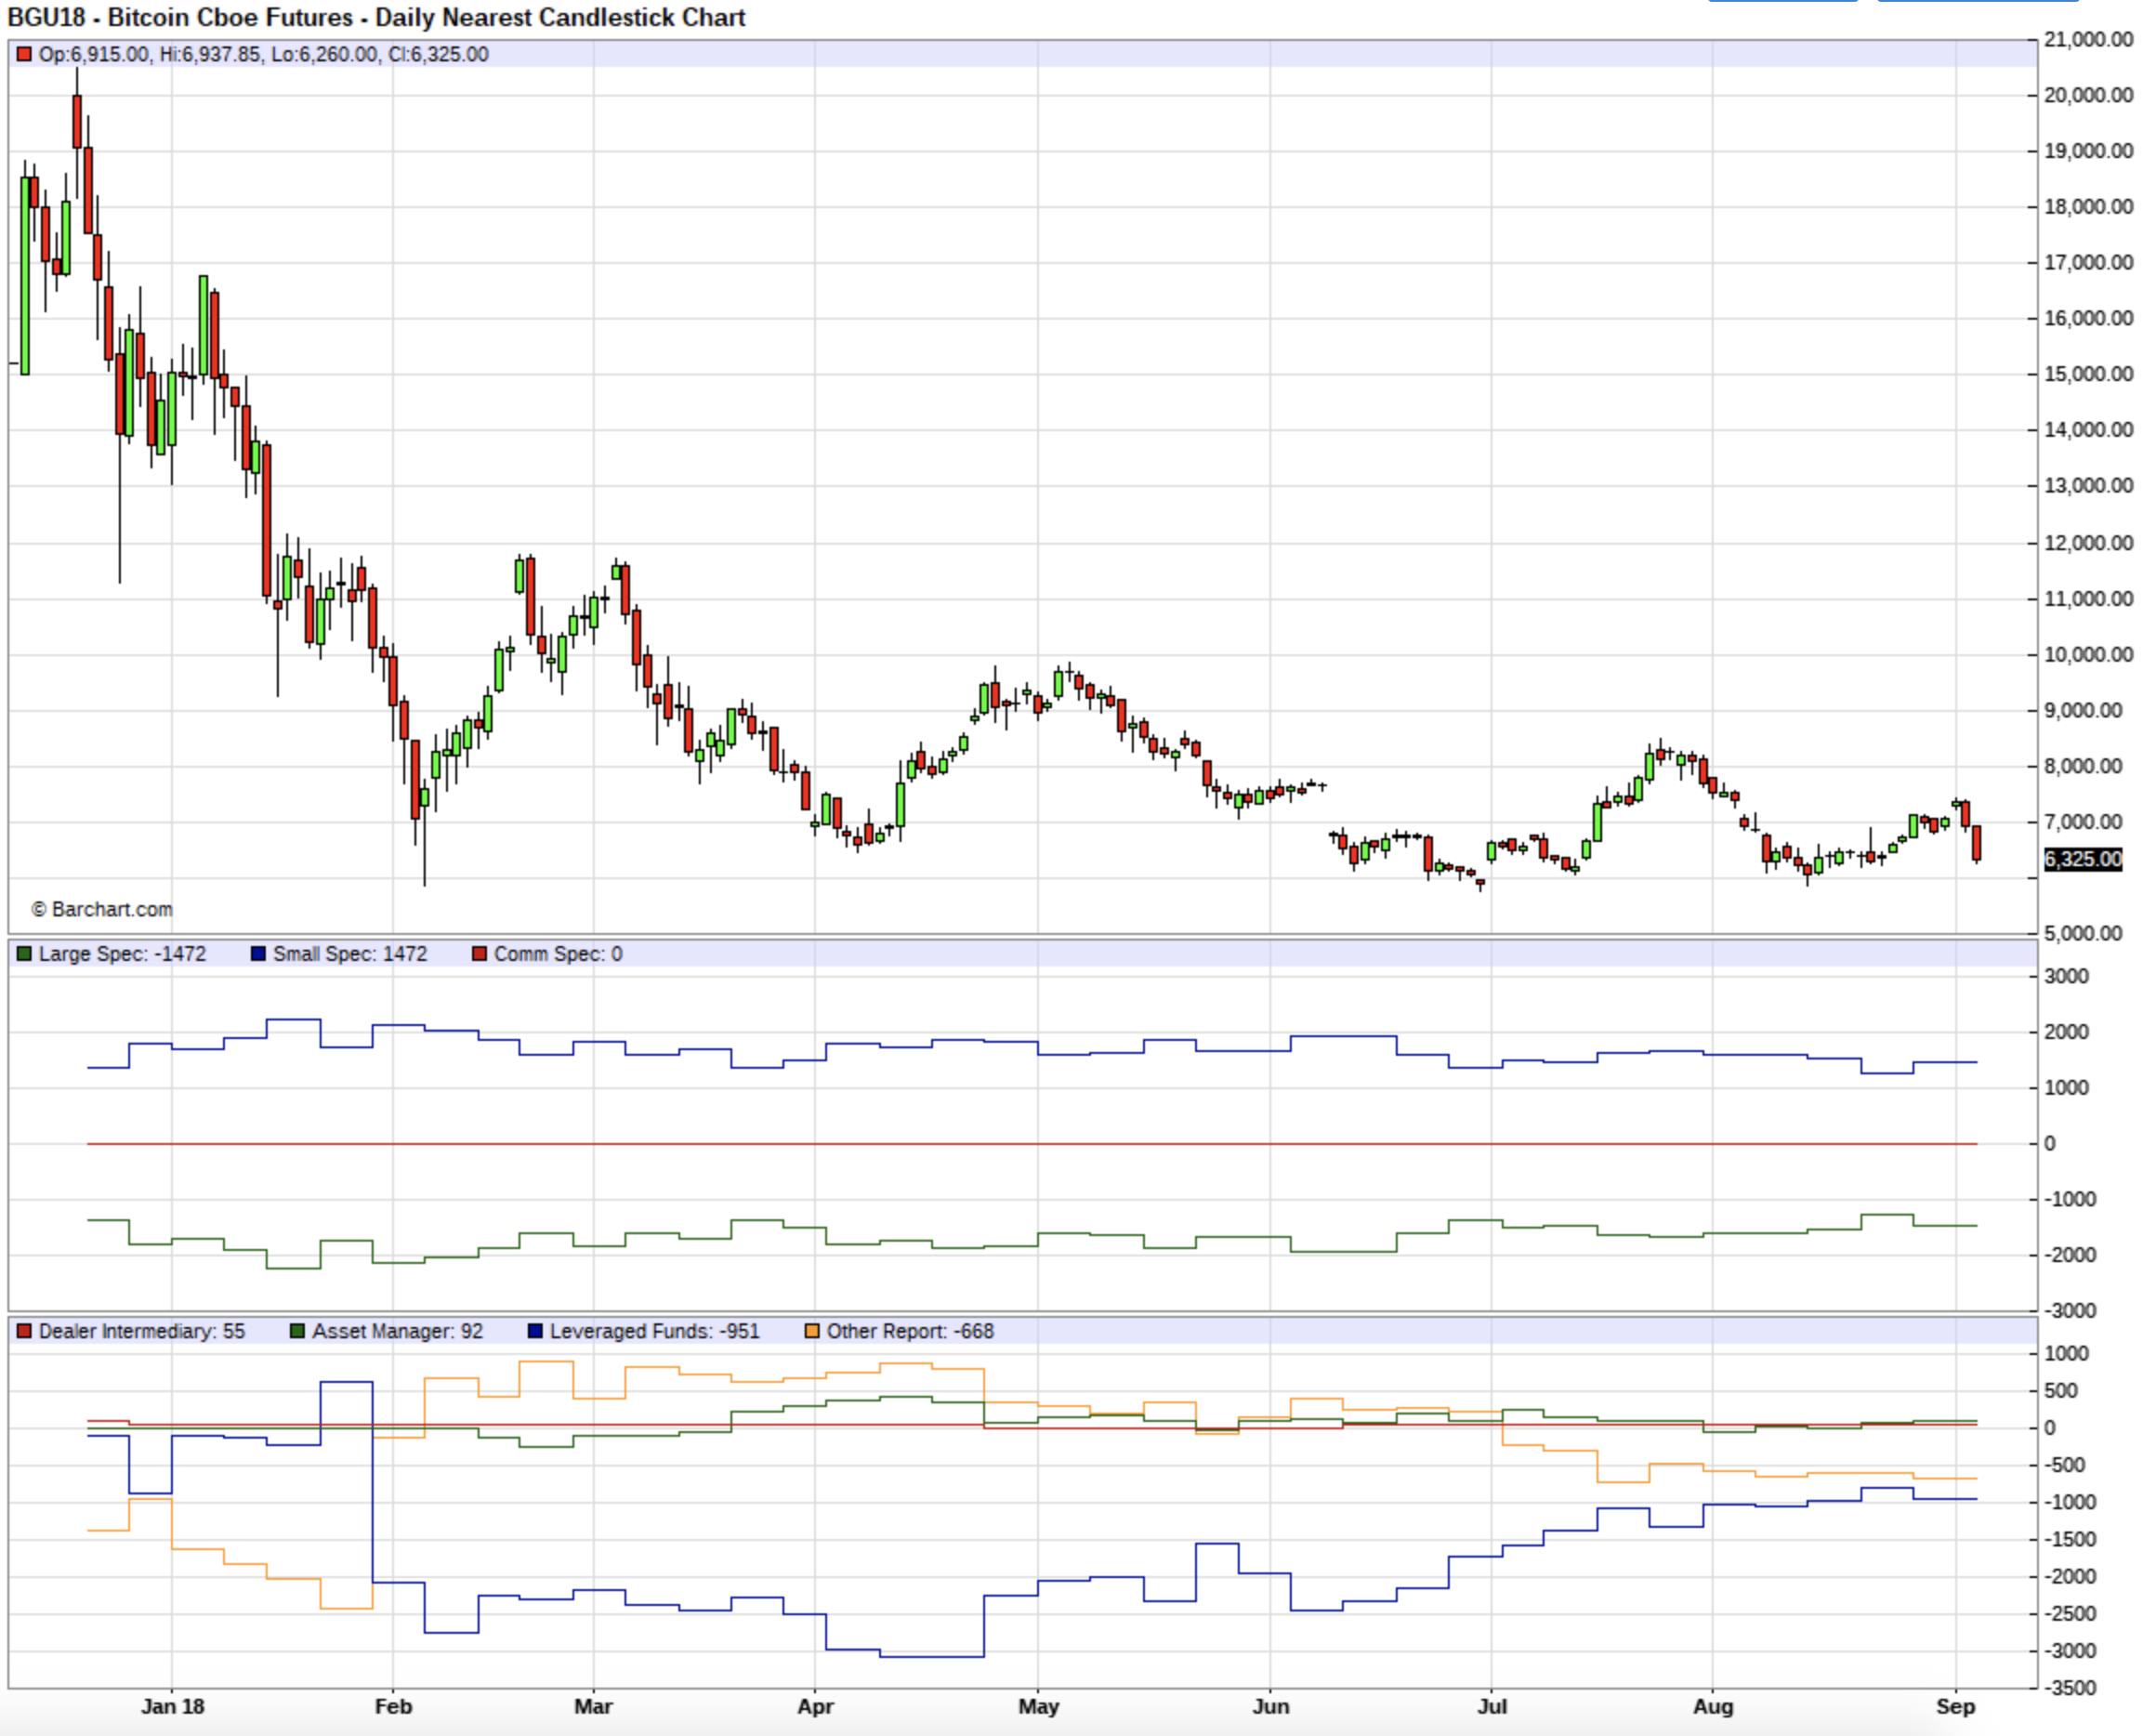Click the Small Spec blue legend square

tap(259, 954)
